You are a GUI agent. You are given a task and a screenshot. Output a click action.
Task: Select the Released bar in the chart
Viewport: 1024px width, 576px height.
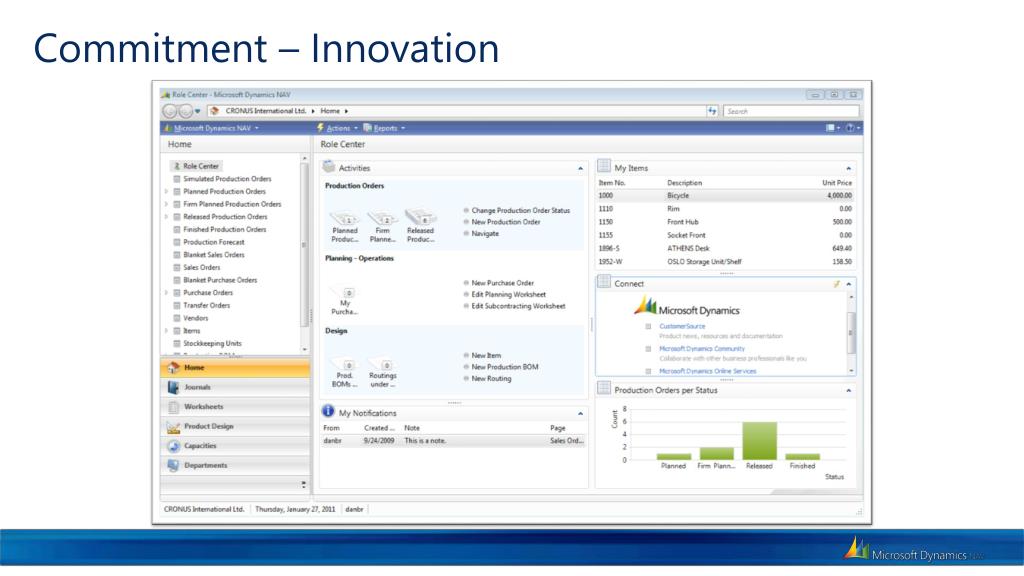point(760,441)
